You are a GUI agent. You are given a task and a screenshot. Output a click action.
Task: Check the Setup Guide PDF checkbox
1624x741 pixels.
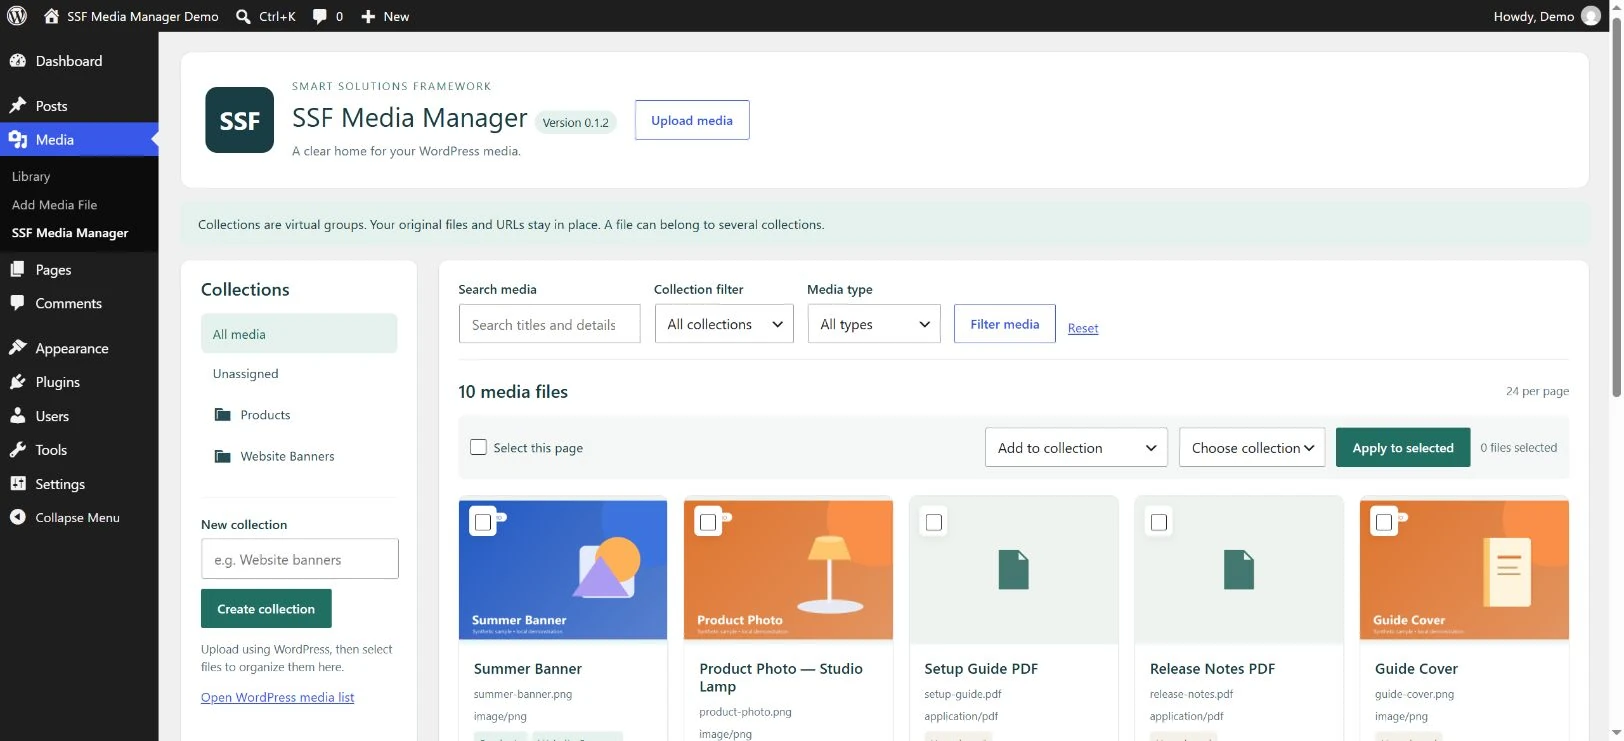[x=934, y=522]
